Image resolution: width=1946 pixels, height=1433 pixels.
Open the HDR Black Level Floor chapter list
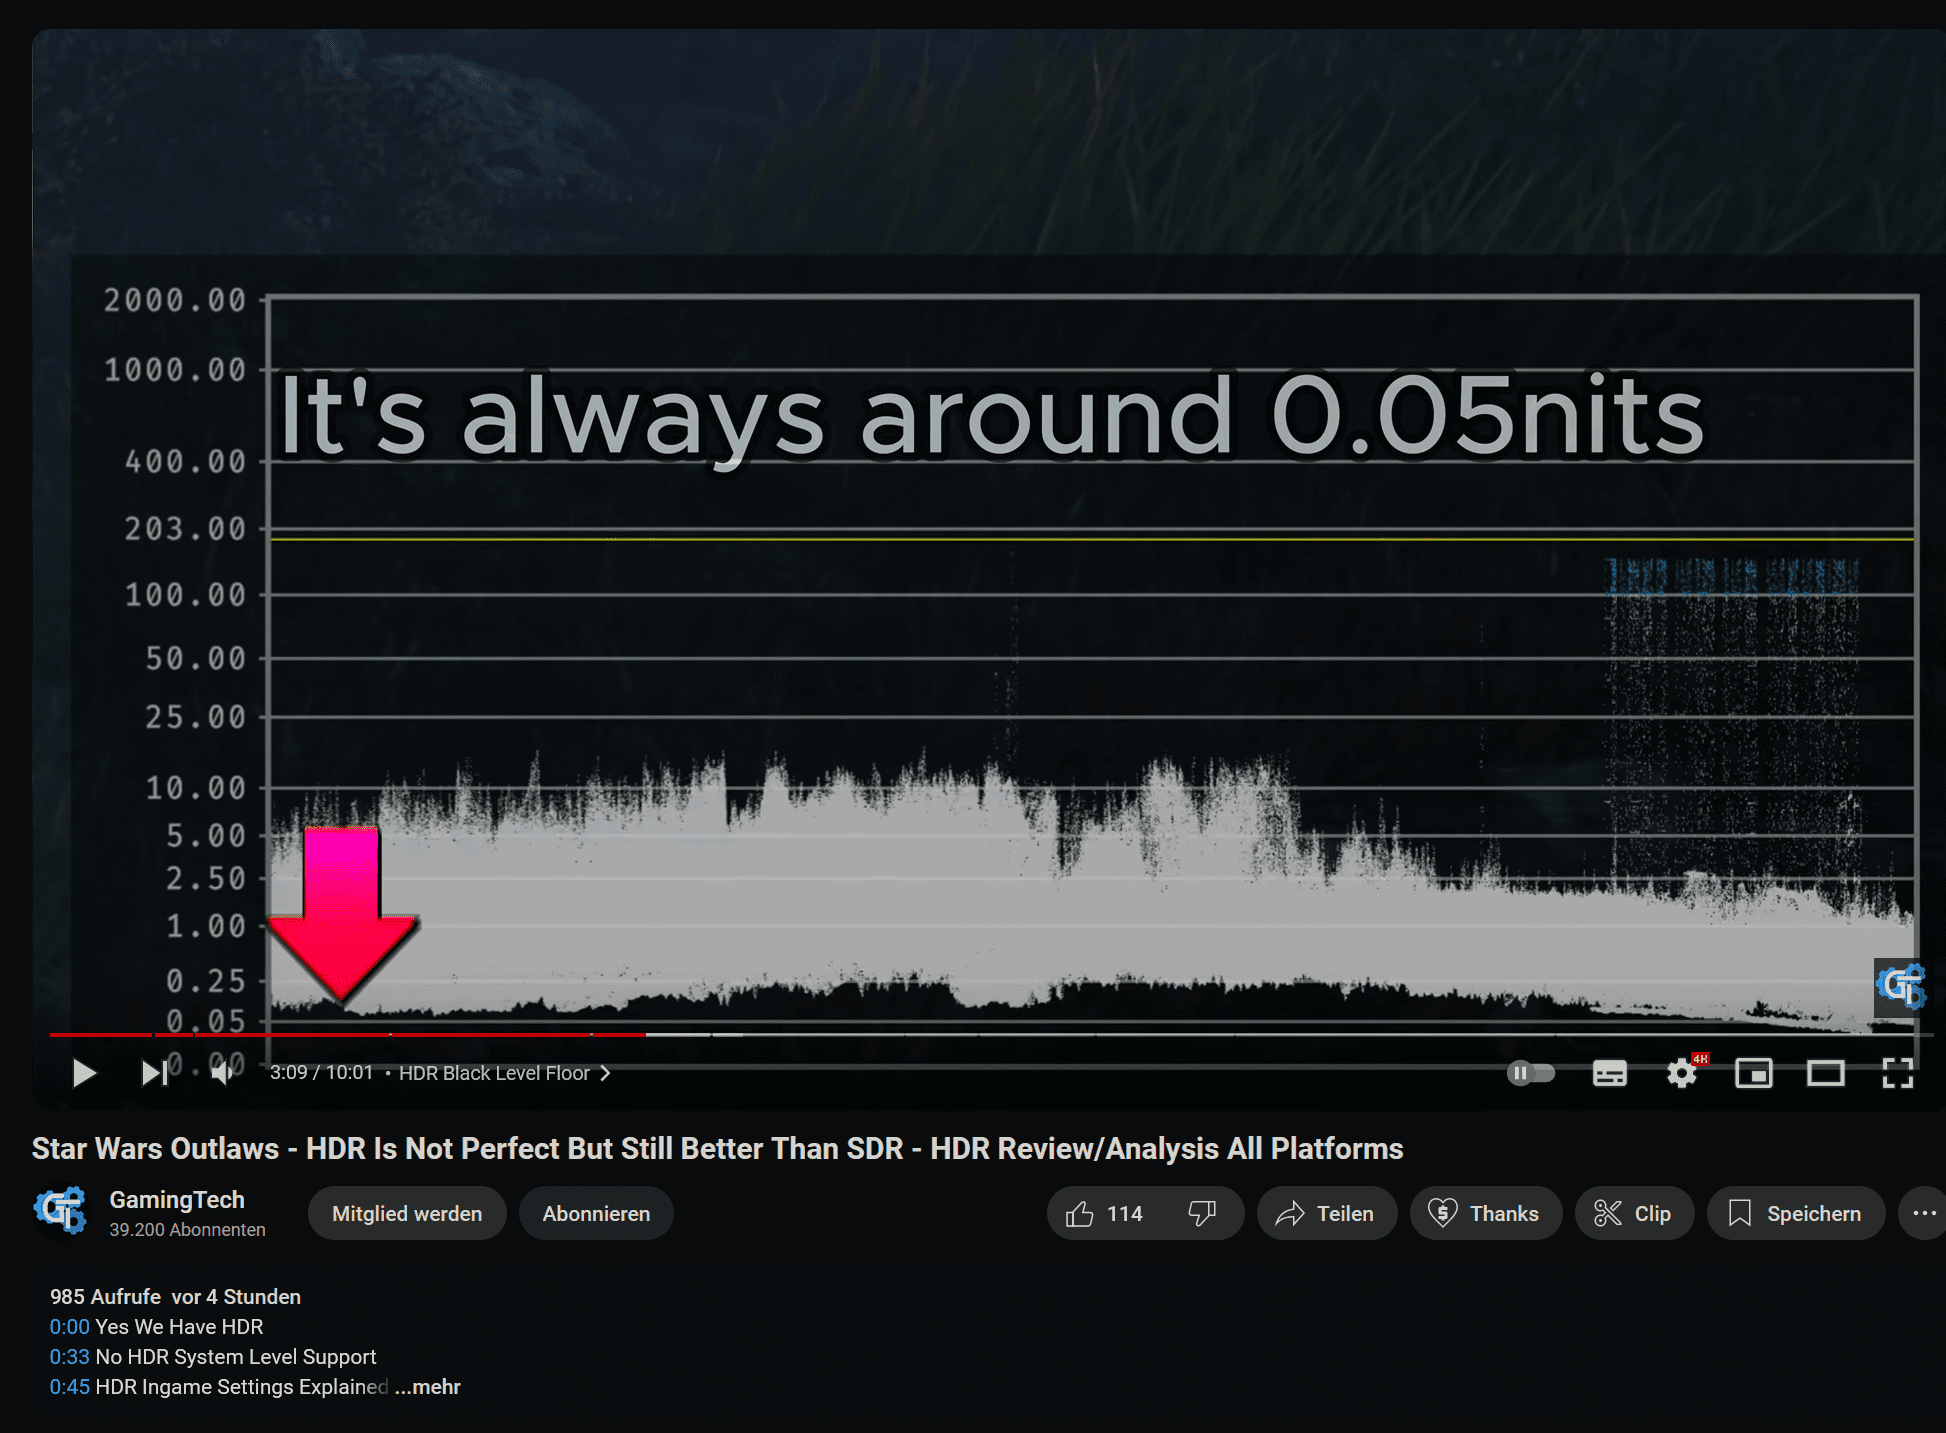point(505,1073)
